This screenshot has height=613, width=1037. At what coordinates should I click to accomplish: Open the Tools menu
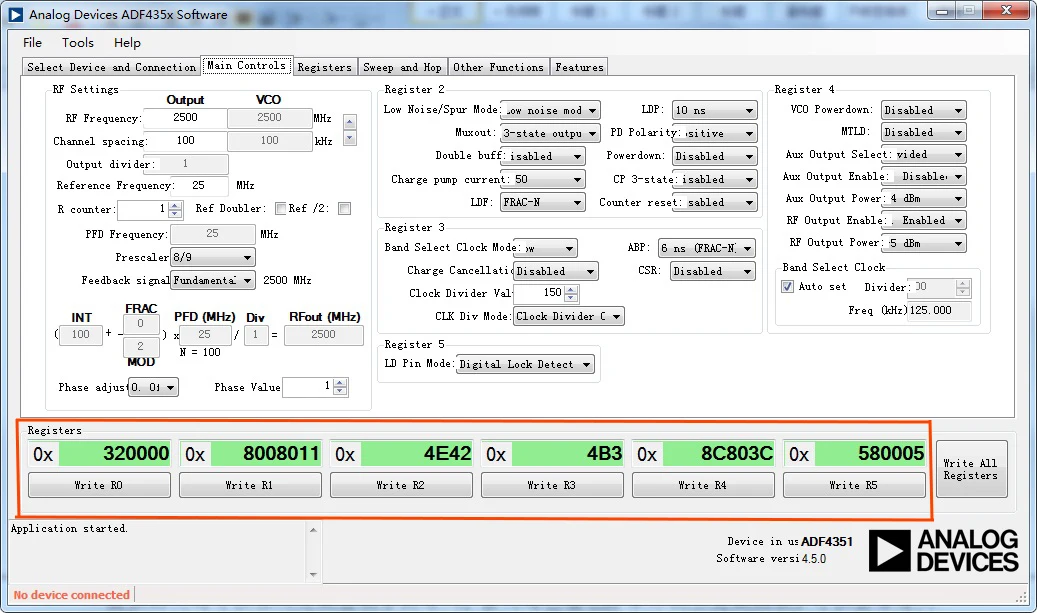[x=78, y=42]
